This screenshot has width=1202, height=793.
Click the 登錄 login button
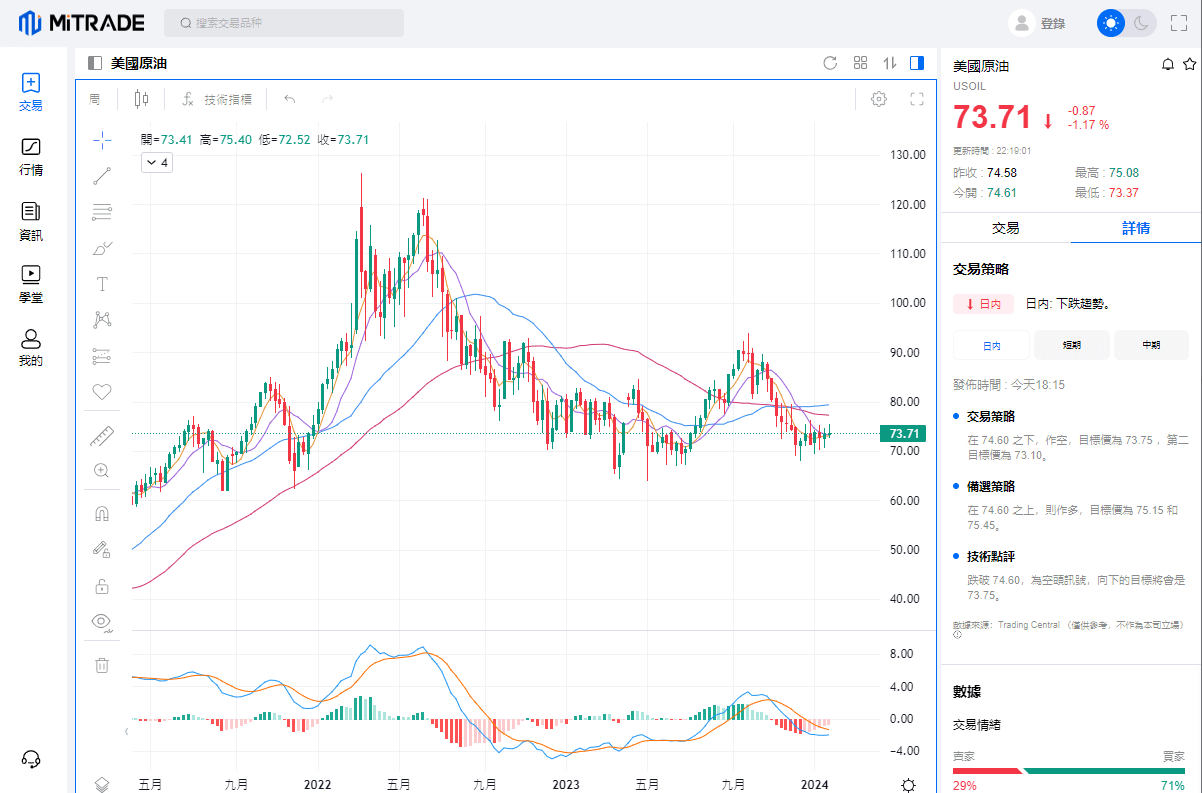click(x=1038, y=23)
